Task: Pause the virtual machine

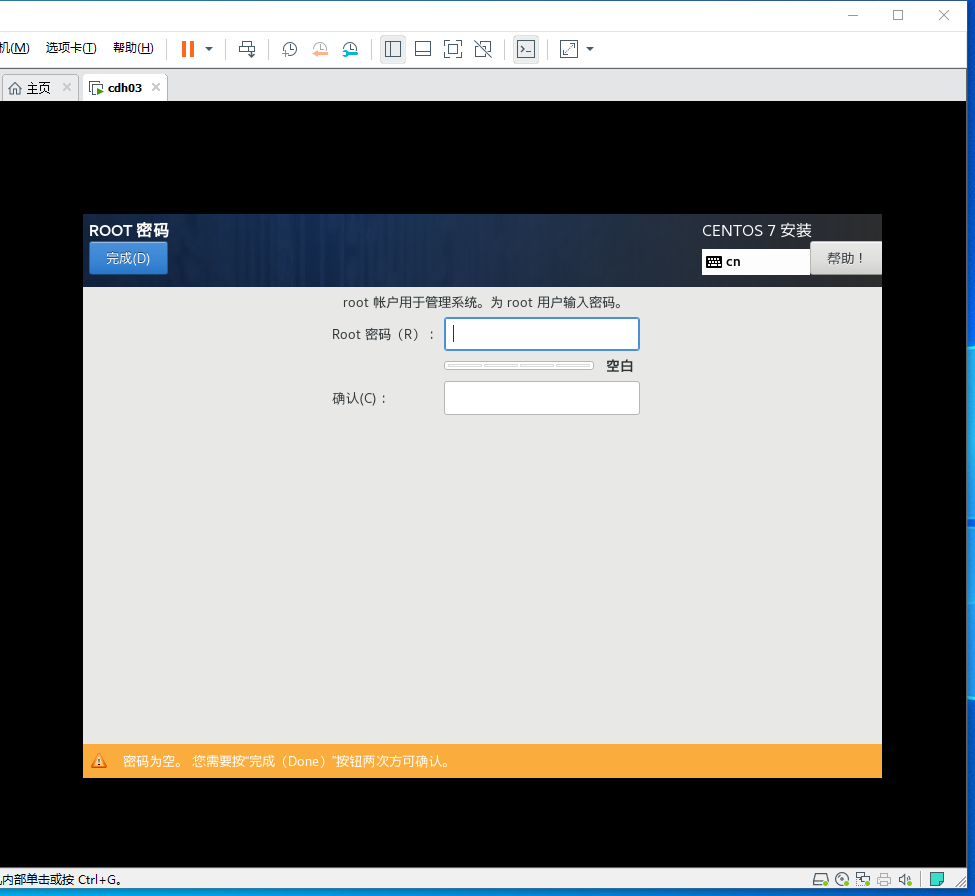Action: pyautogui.click(x=188, y=48)
